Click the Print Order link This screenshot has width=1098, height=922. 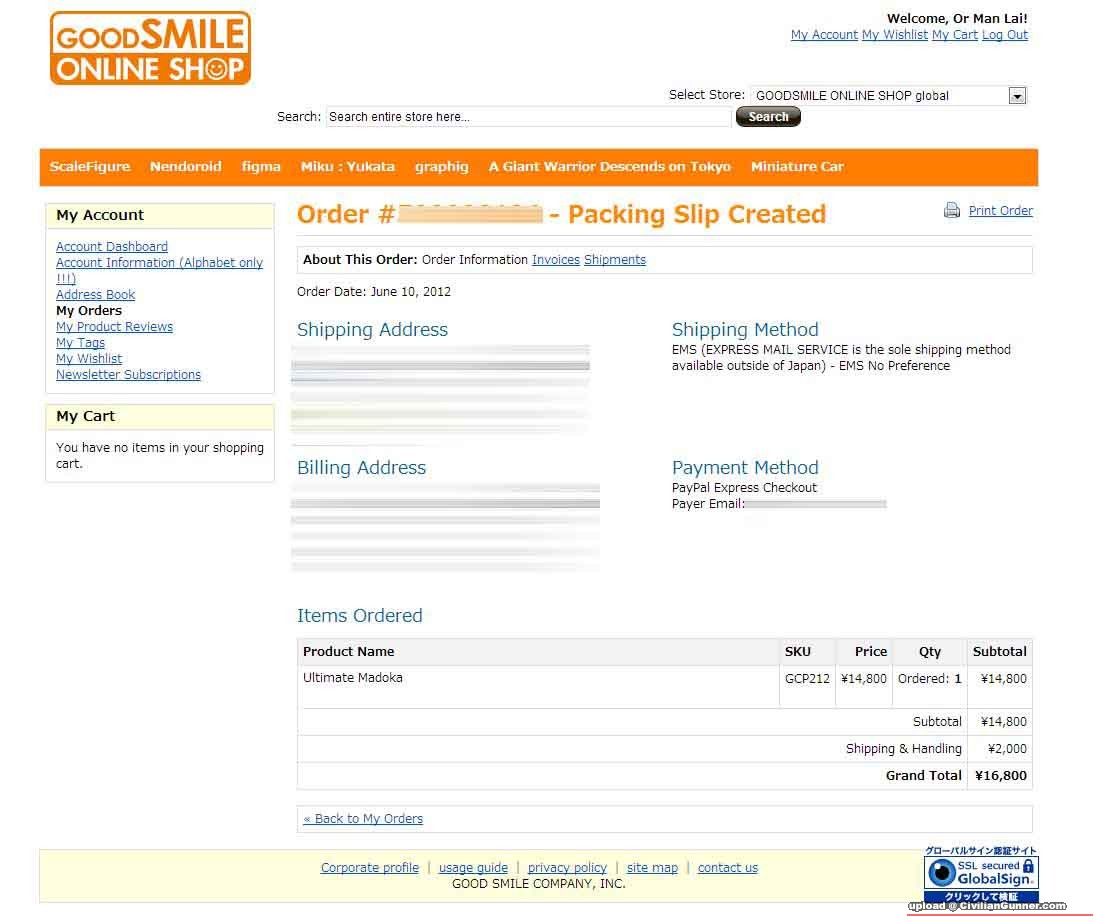pyautogui.click(x=1000, y=211)
